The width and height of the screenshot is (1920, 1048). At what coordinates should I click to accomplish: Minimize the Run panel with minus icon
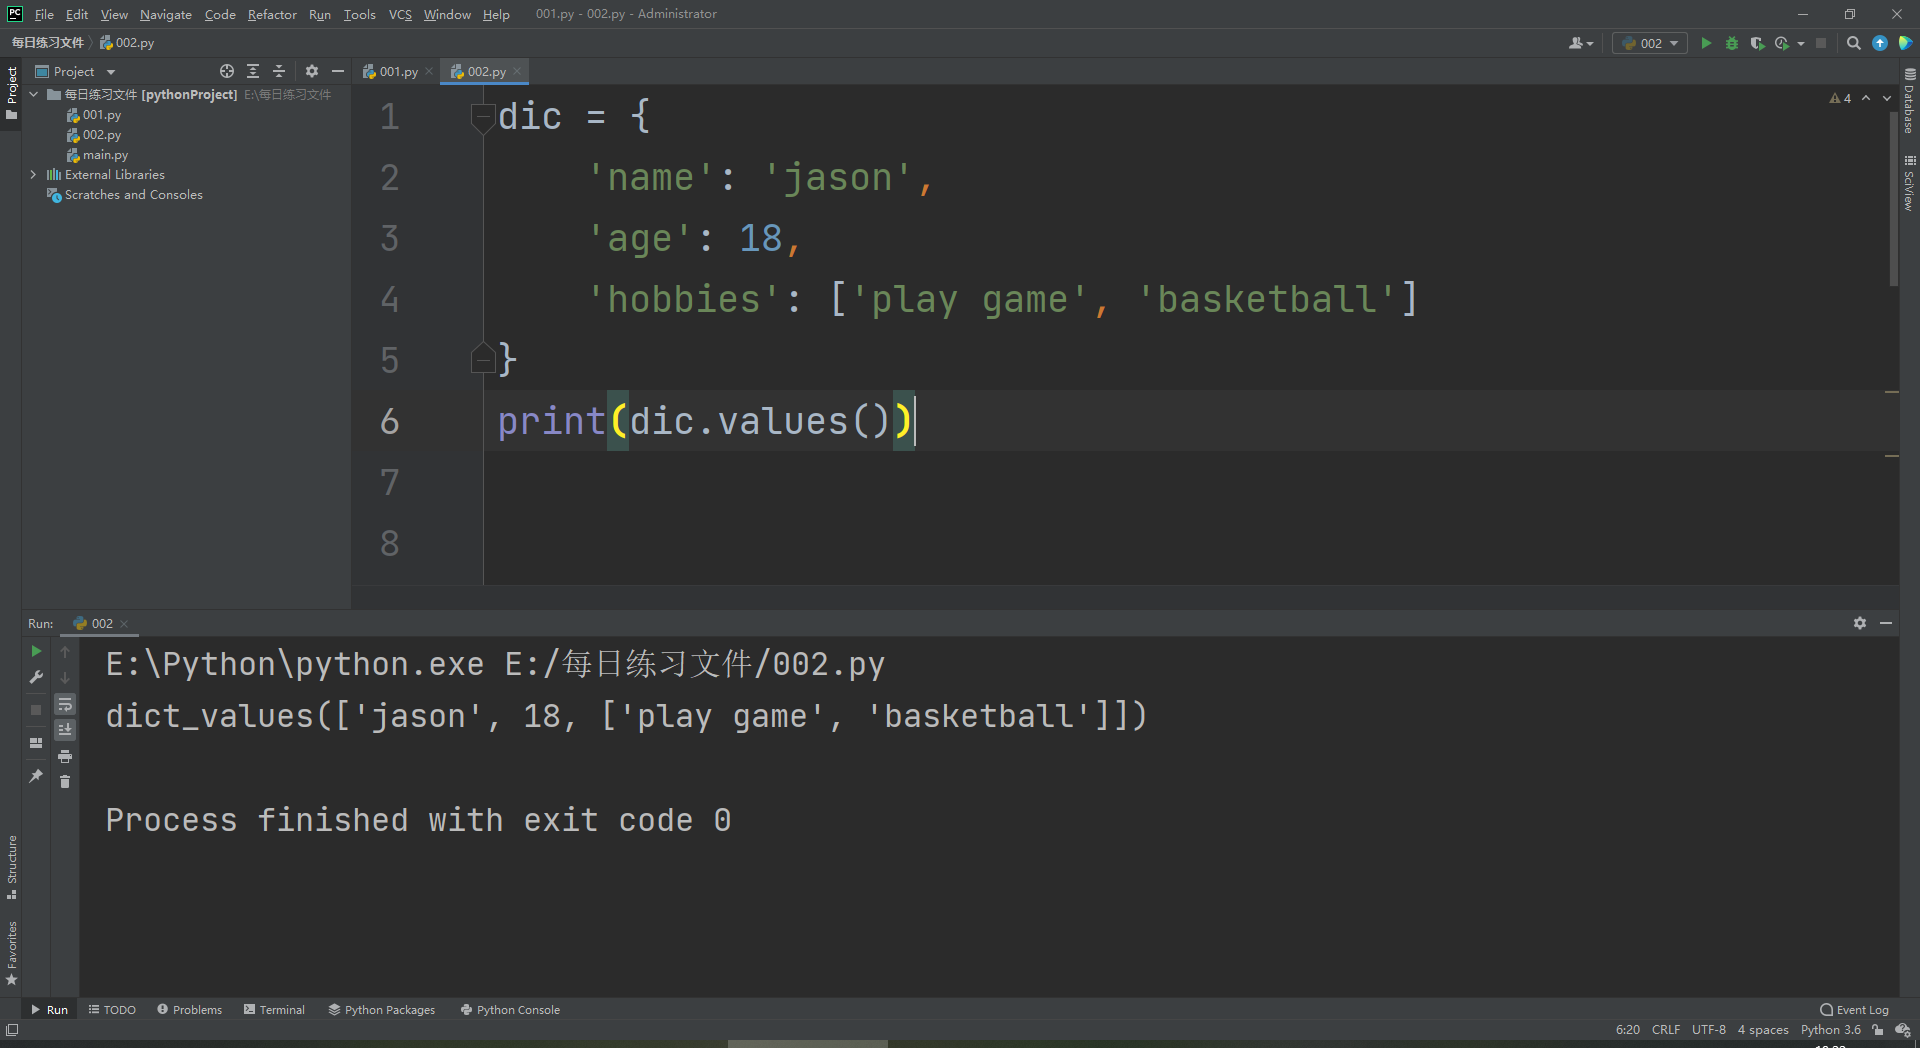(x=1886, y=623)
